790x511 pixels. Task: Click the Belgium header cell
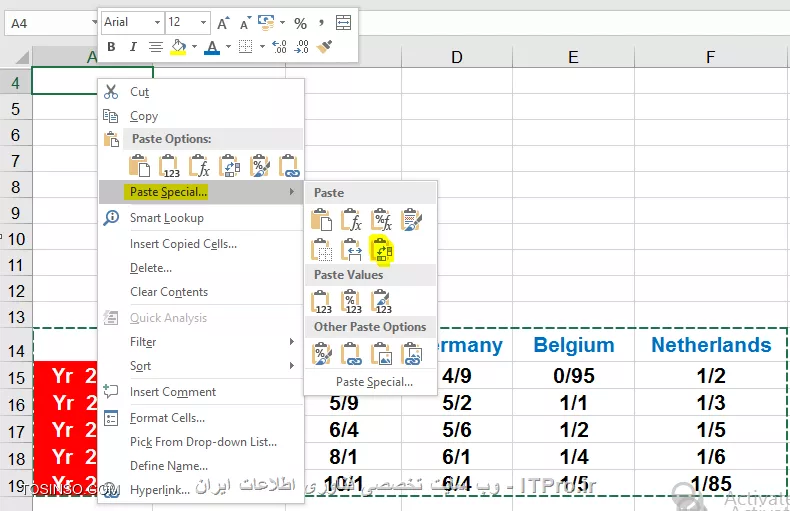[573, 345]
